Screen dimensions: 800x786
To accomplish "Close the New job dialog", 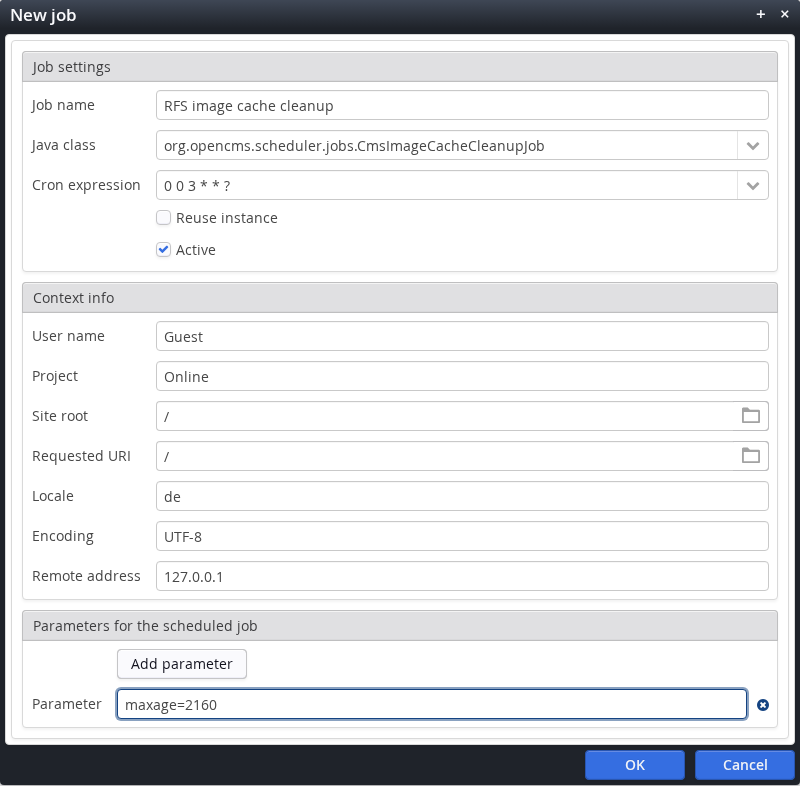I will pyautogui.click(x=785, y=14).
